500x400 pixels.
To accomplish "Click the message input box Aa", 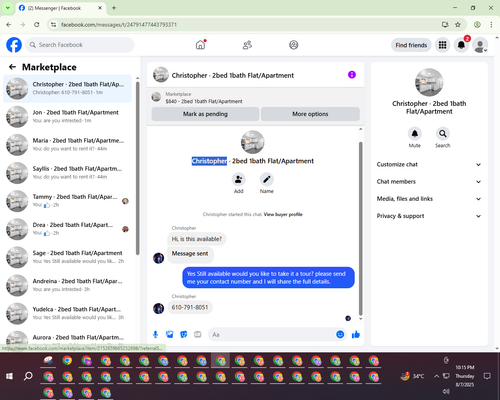I will click(272, 334).
